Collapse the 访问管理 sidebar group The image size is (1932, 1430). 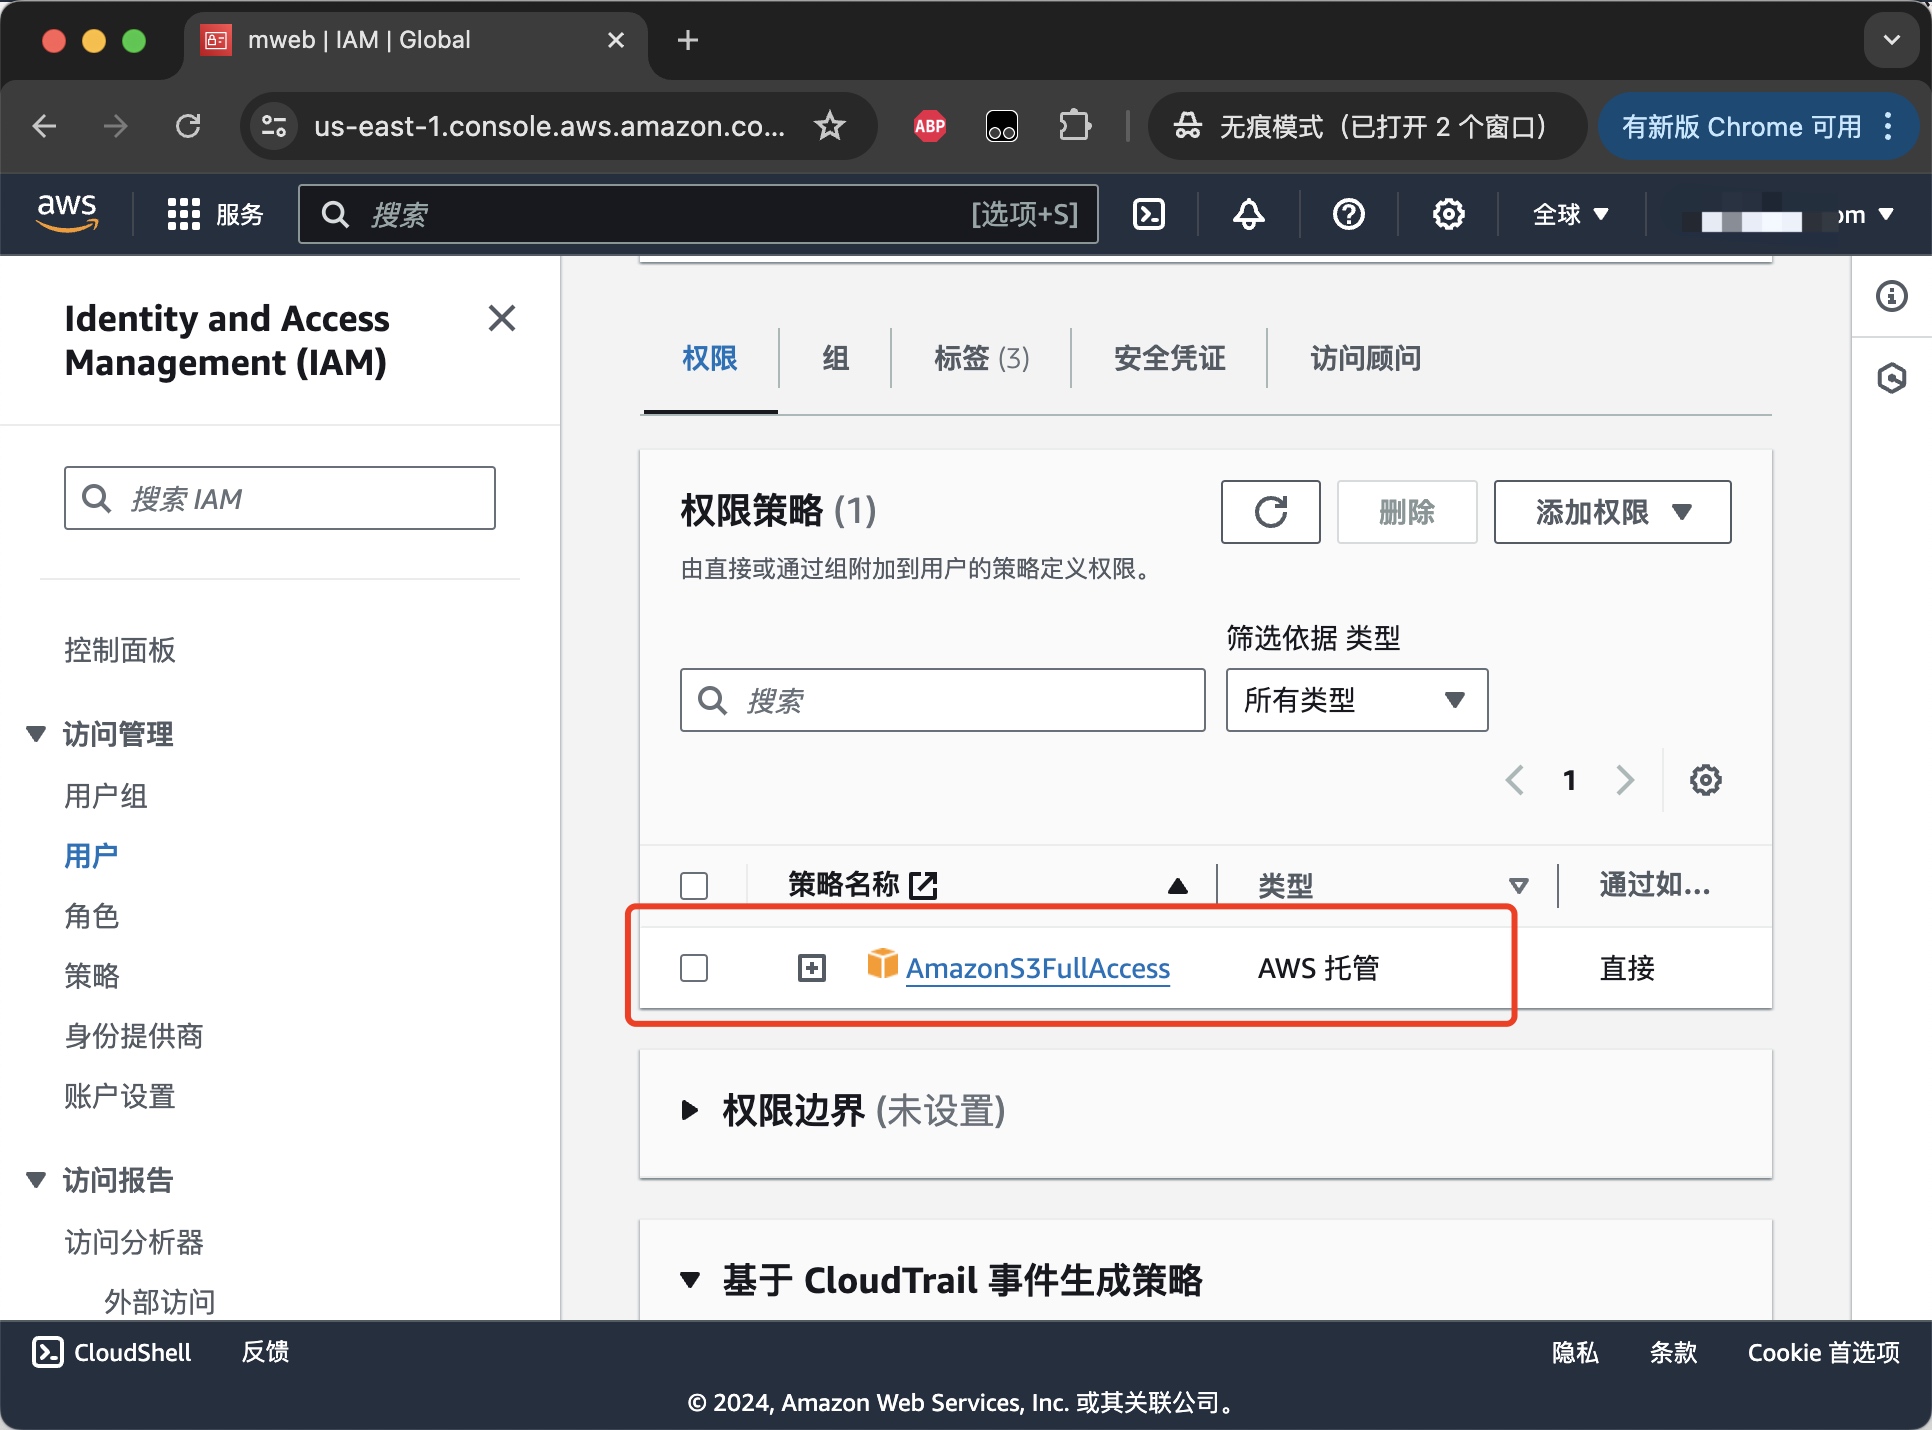point(37,734)
